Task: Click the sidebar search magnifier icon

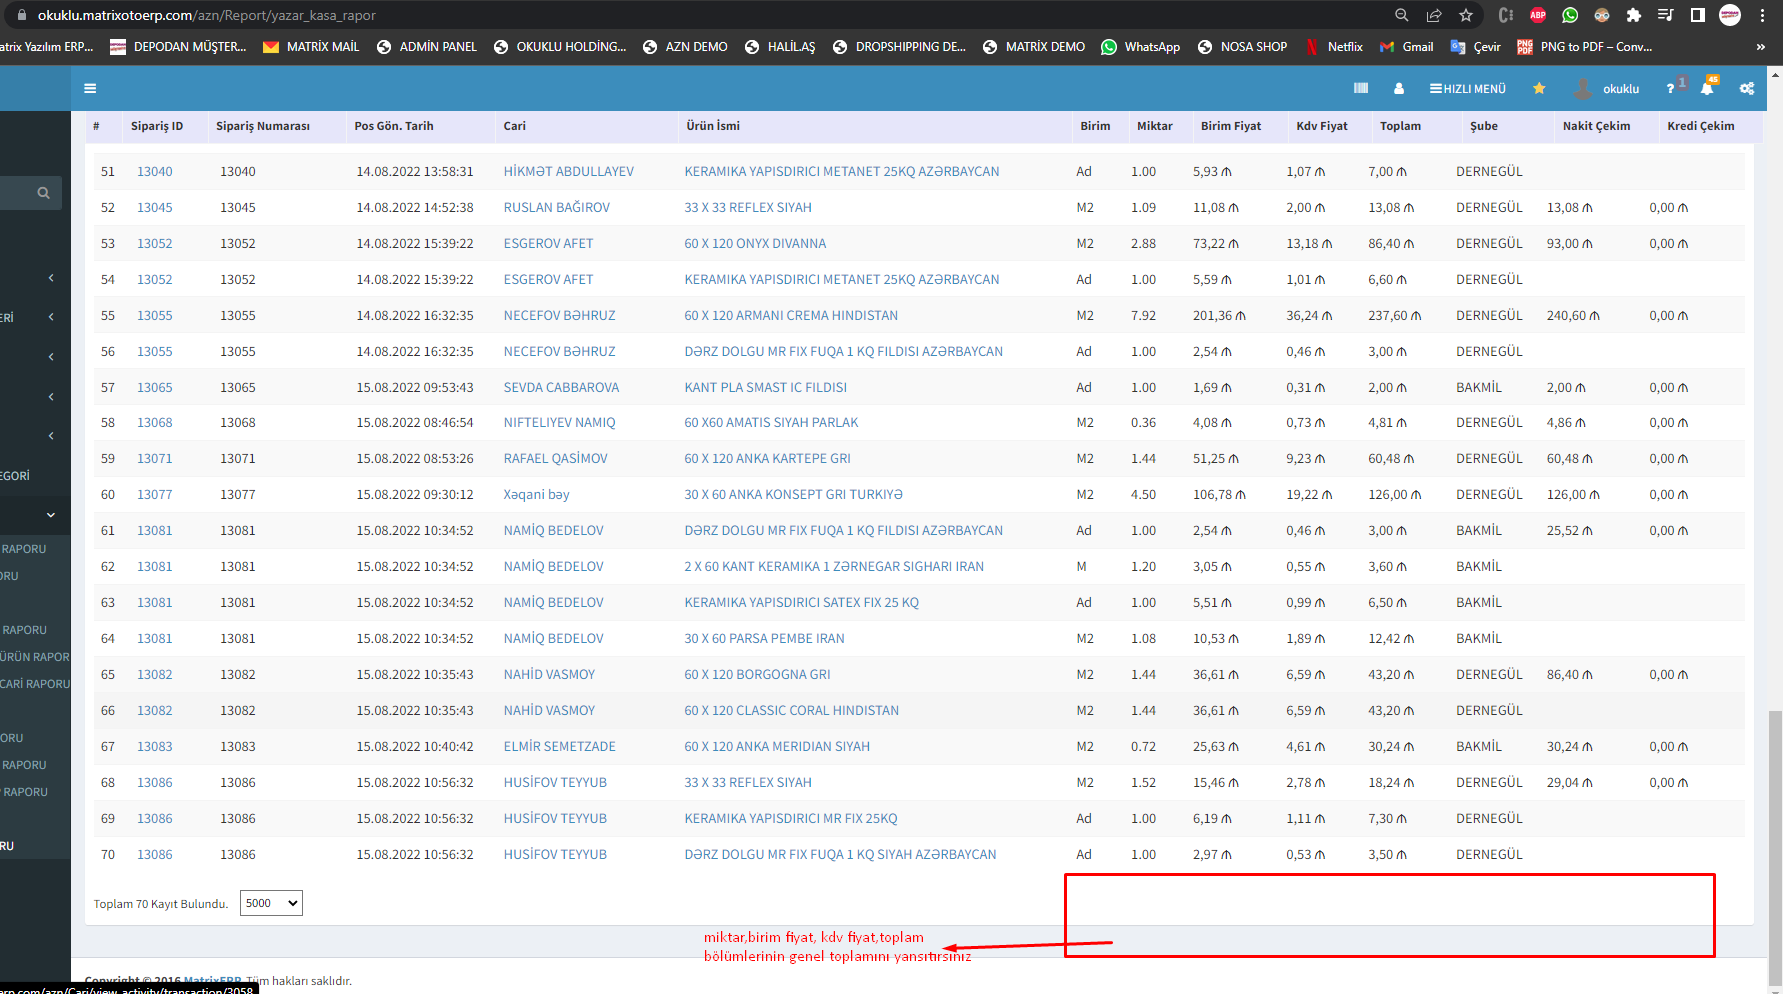Action: click(x=43, y=193)
